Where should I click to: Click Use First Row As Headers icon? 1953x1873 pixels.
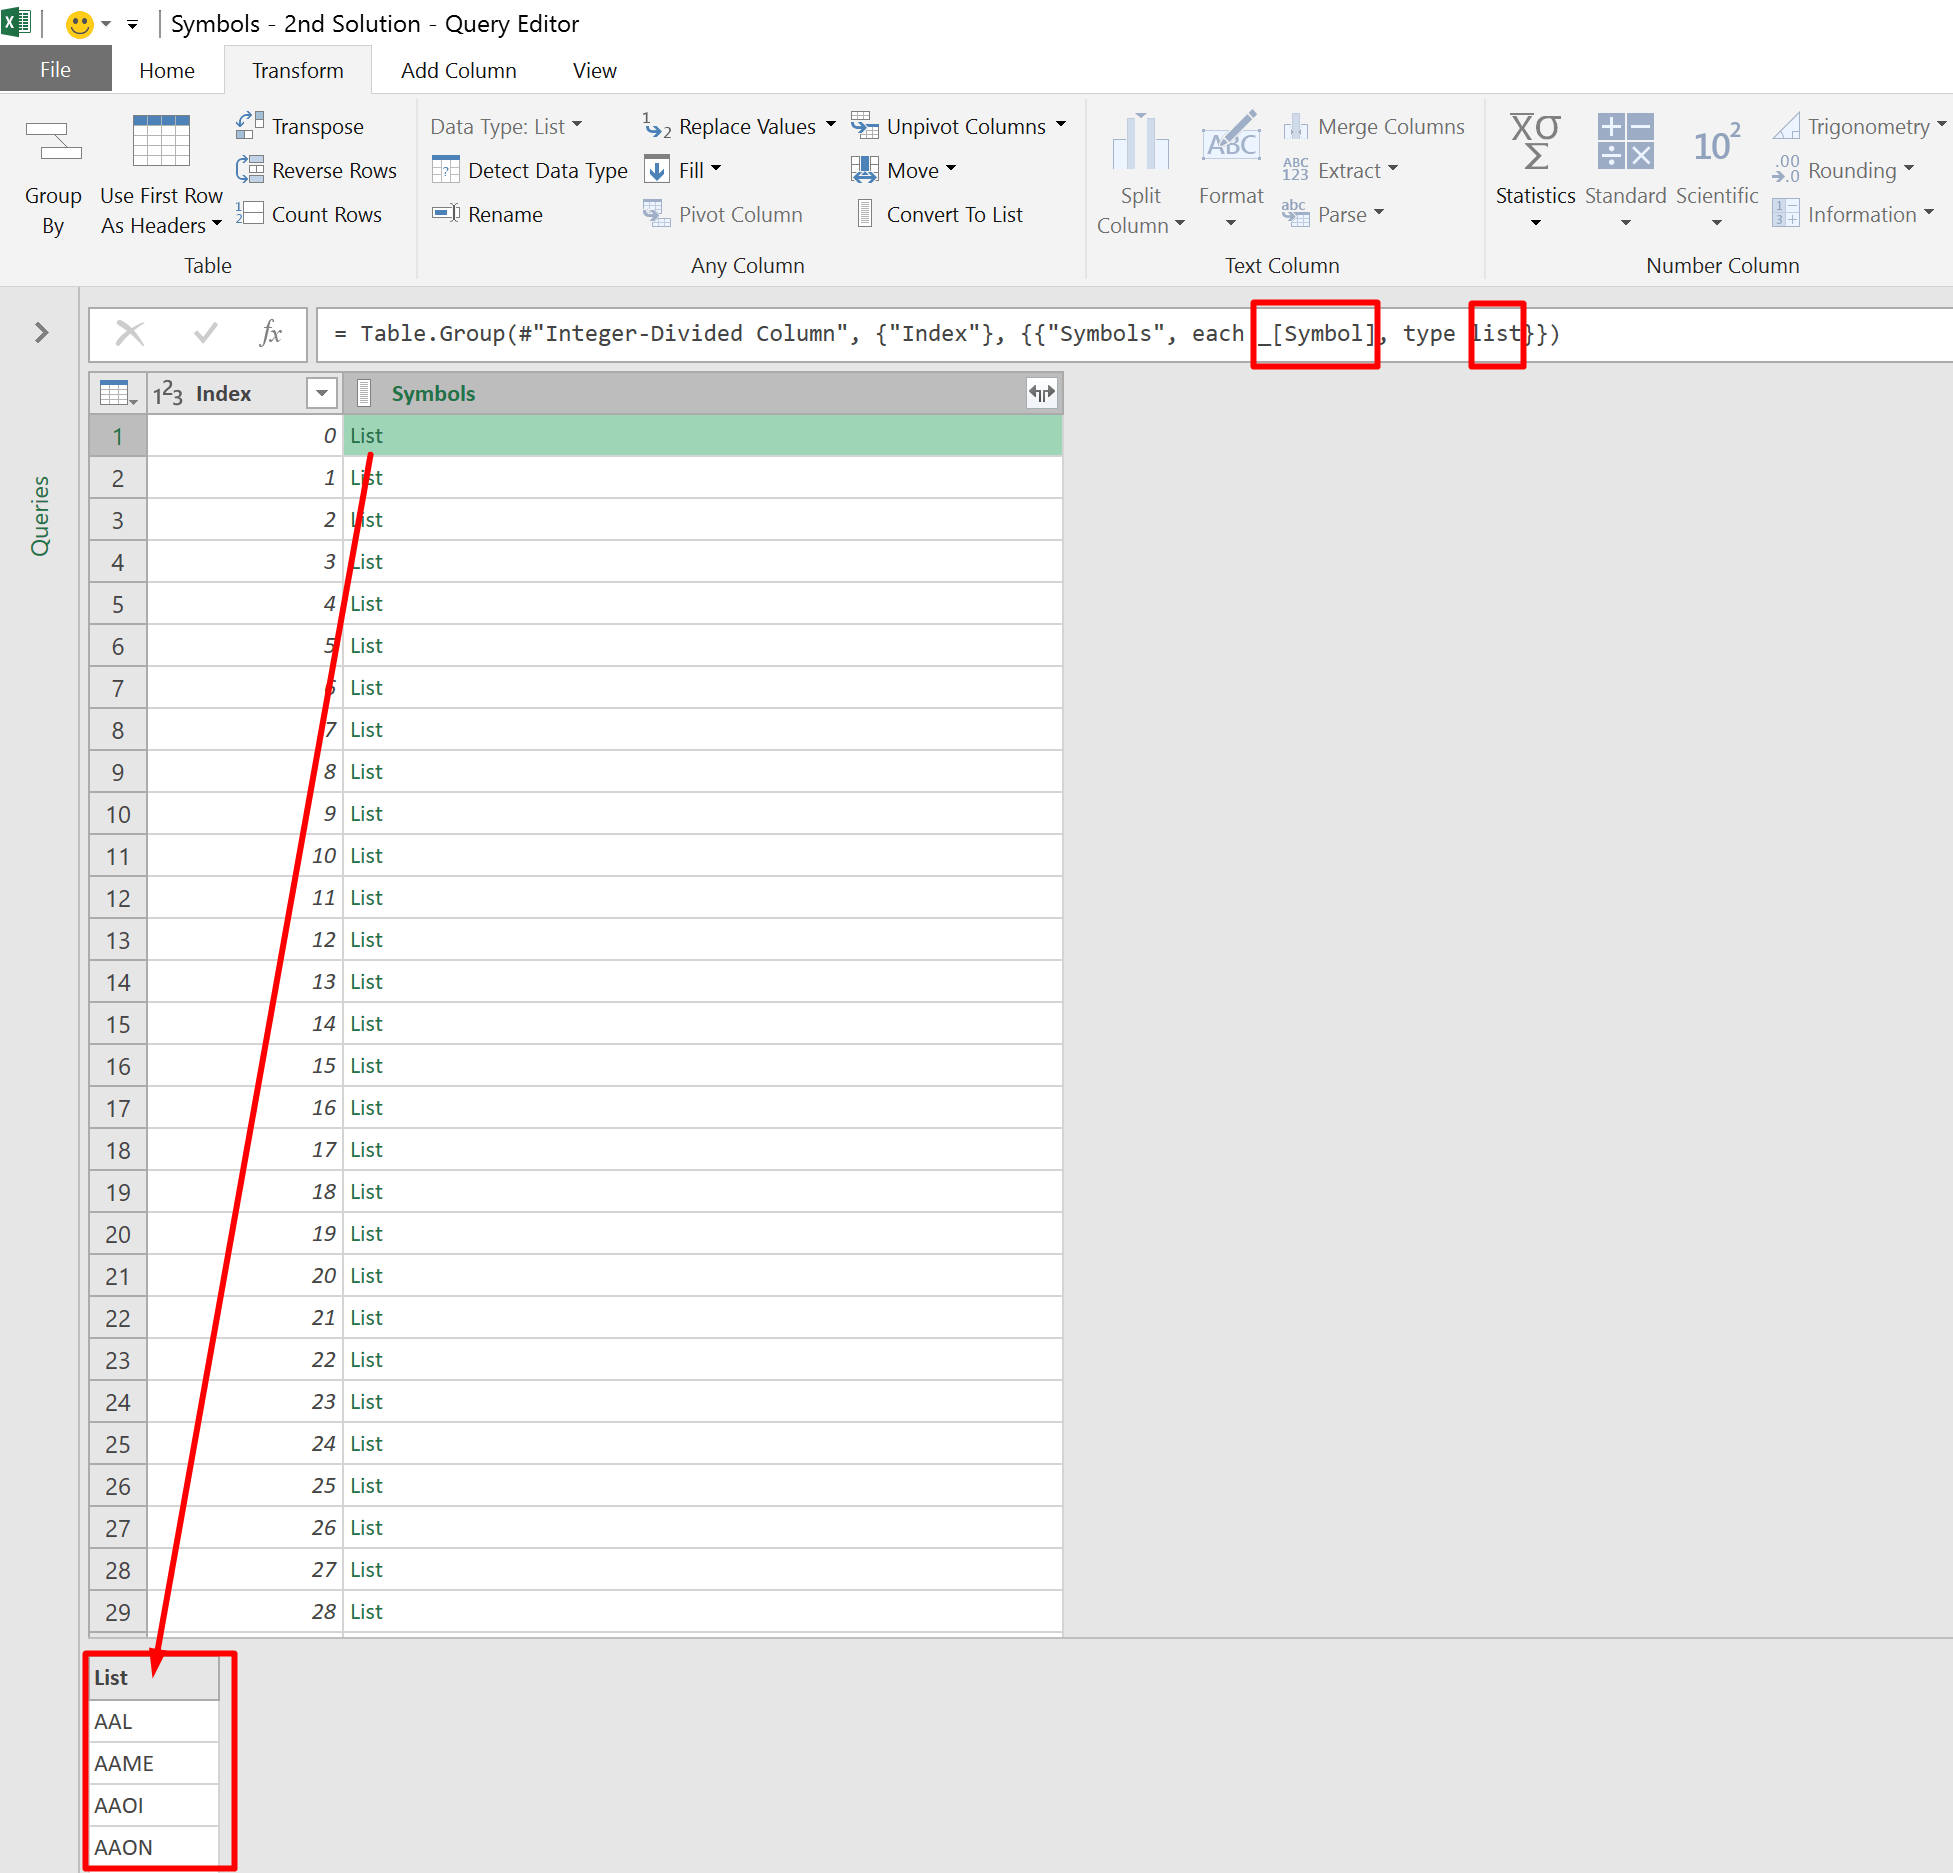pos(161,142)
